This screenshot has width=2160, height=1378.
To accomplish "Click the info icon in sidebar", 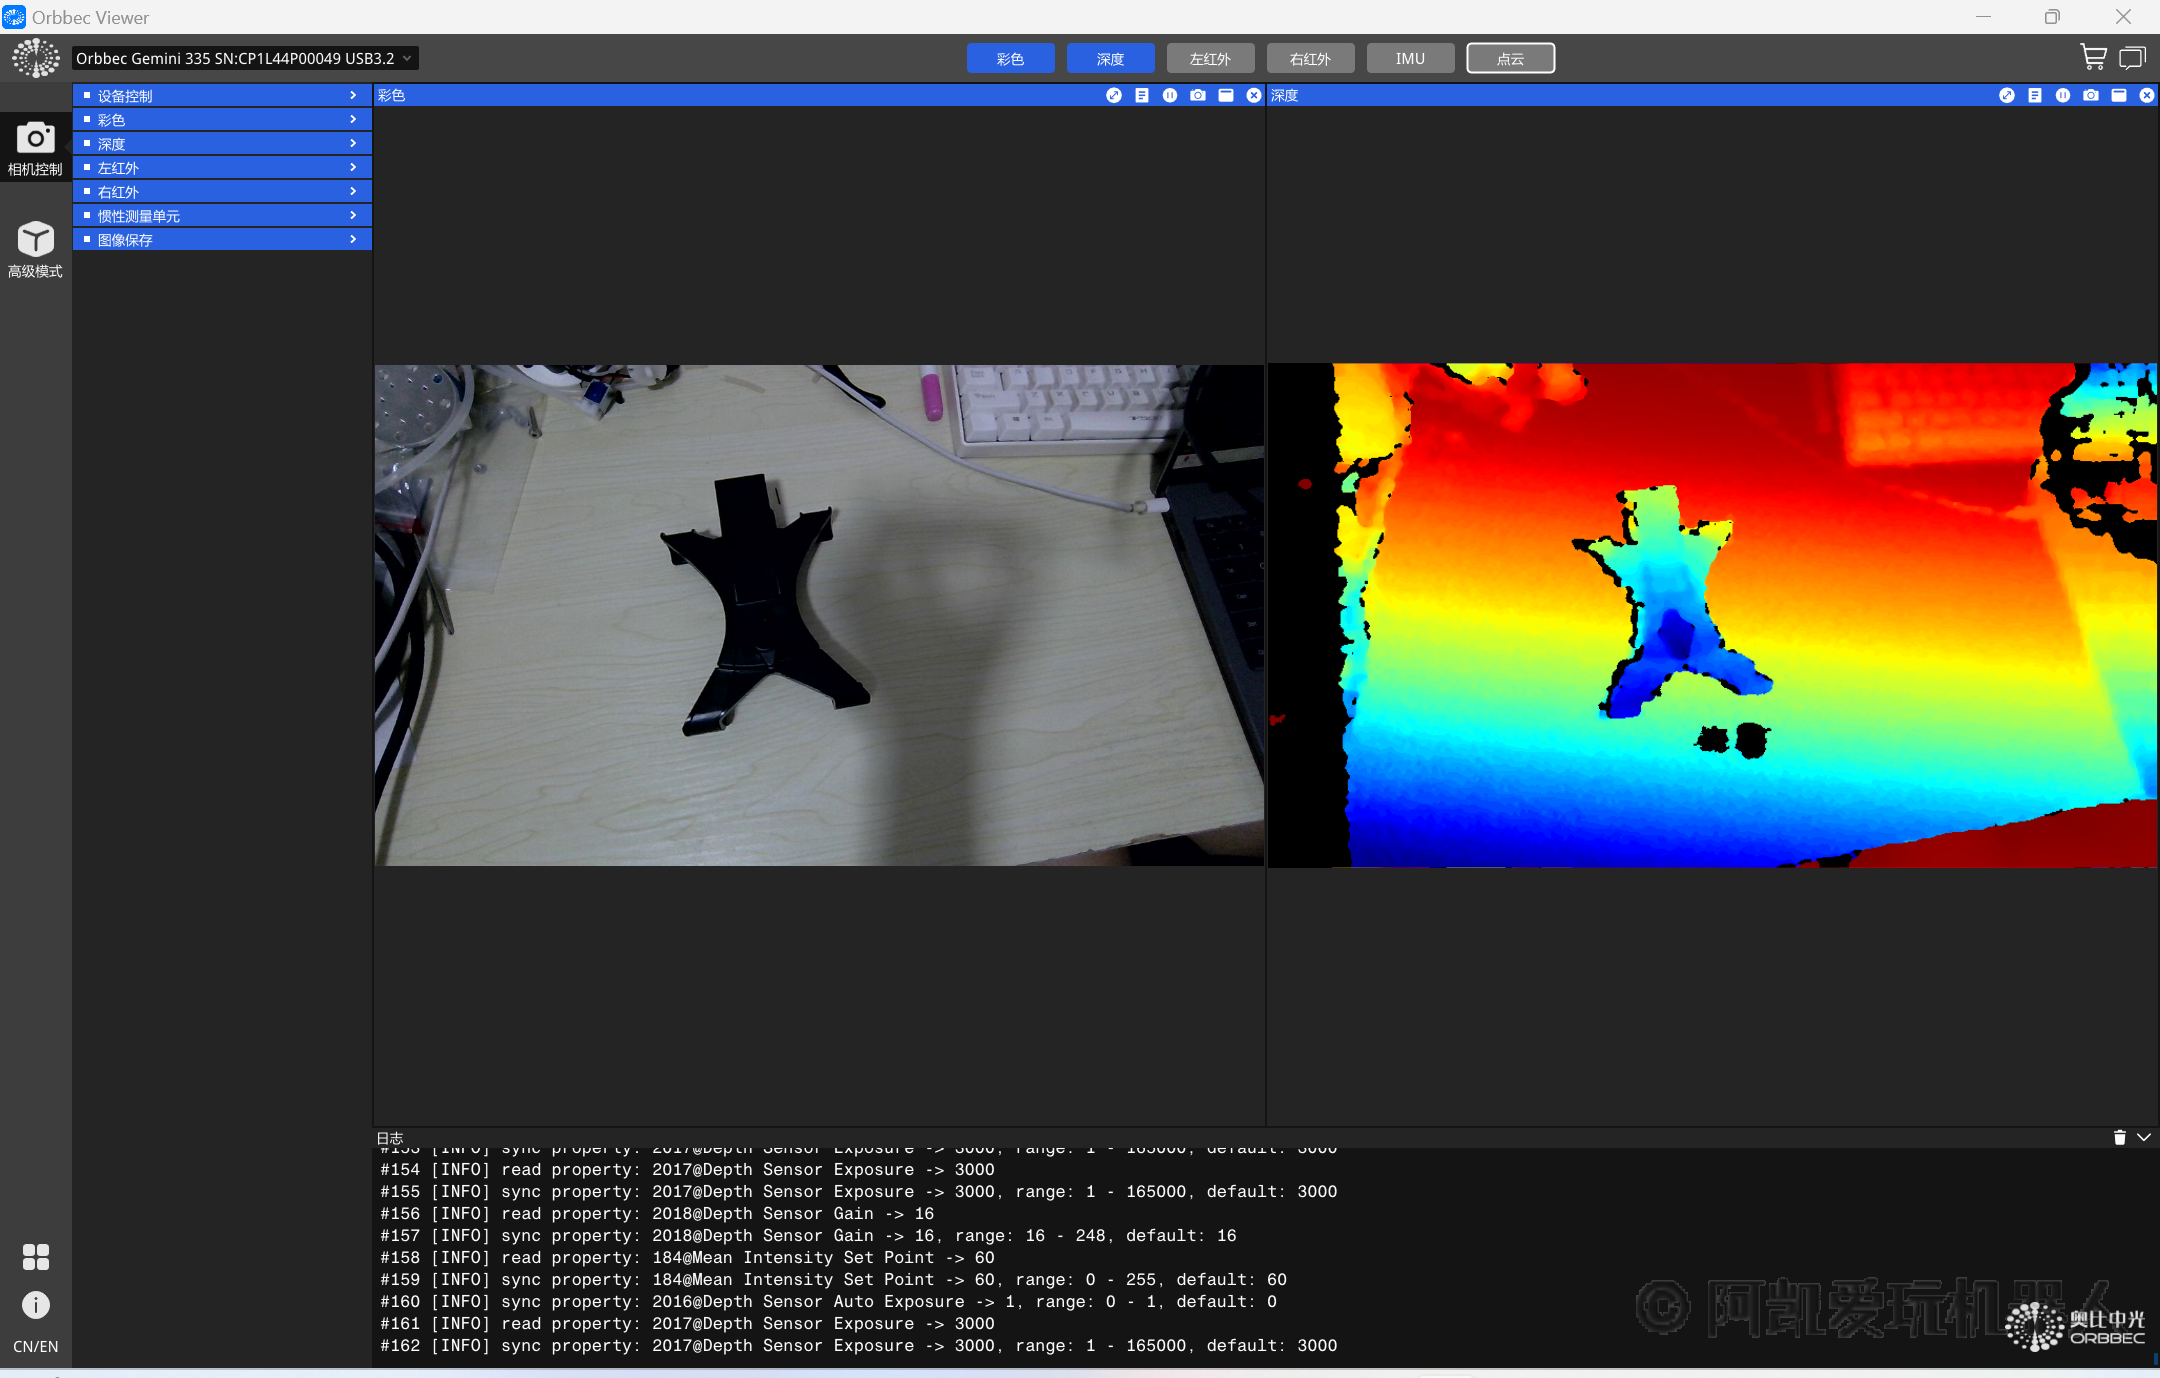I will click(35, 1304).
